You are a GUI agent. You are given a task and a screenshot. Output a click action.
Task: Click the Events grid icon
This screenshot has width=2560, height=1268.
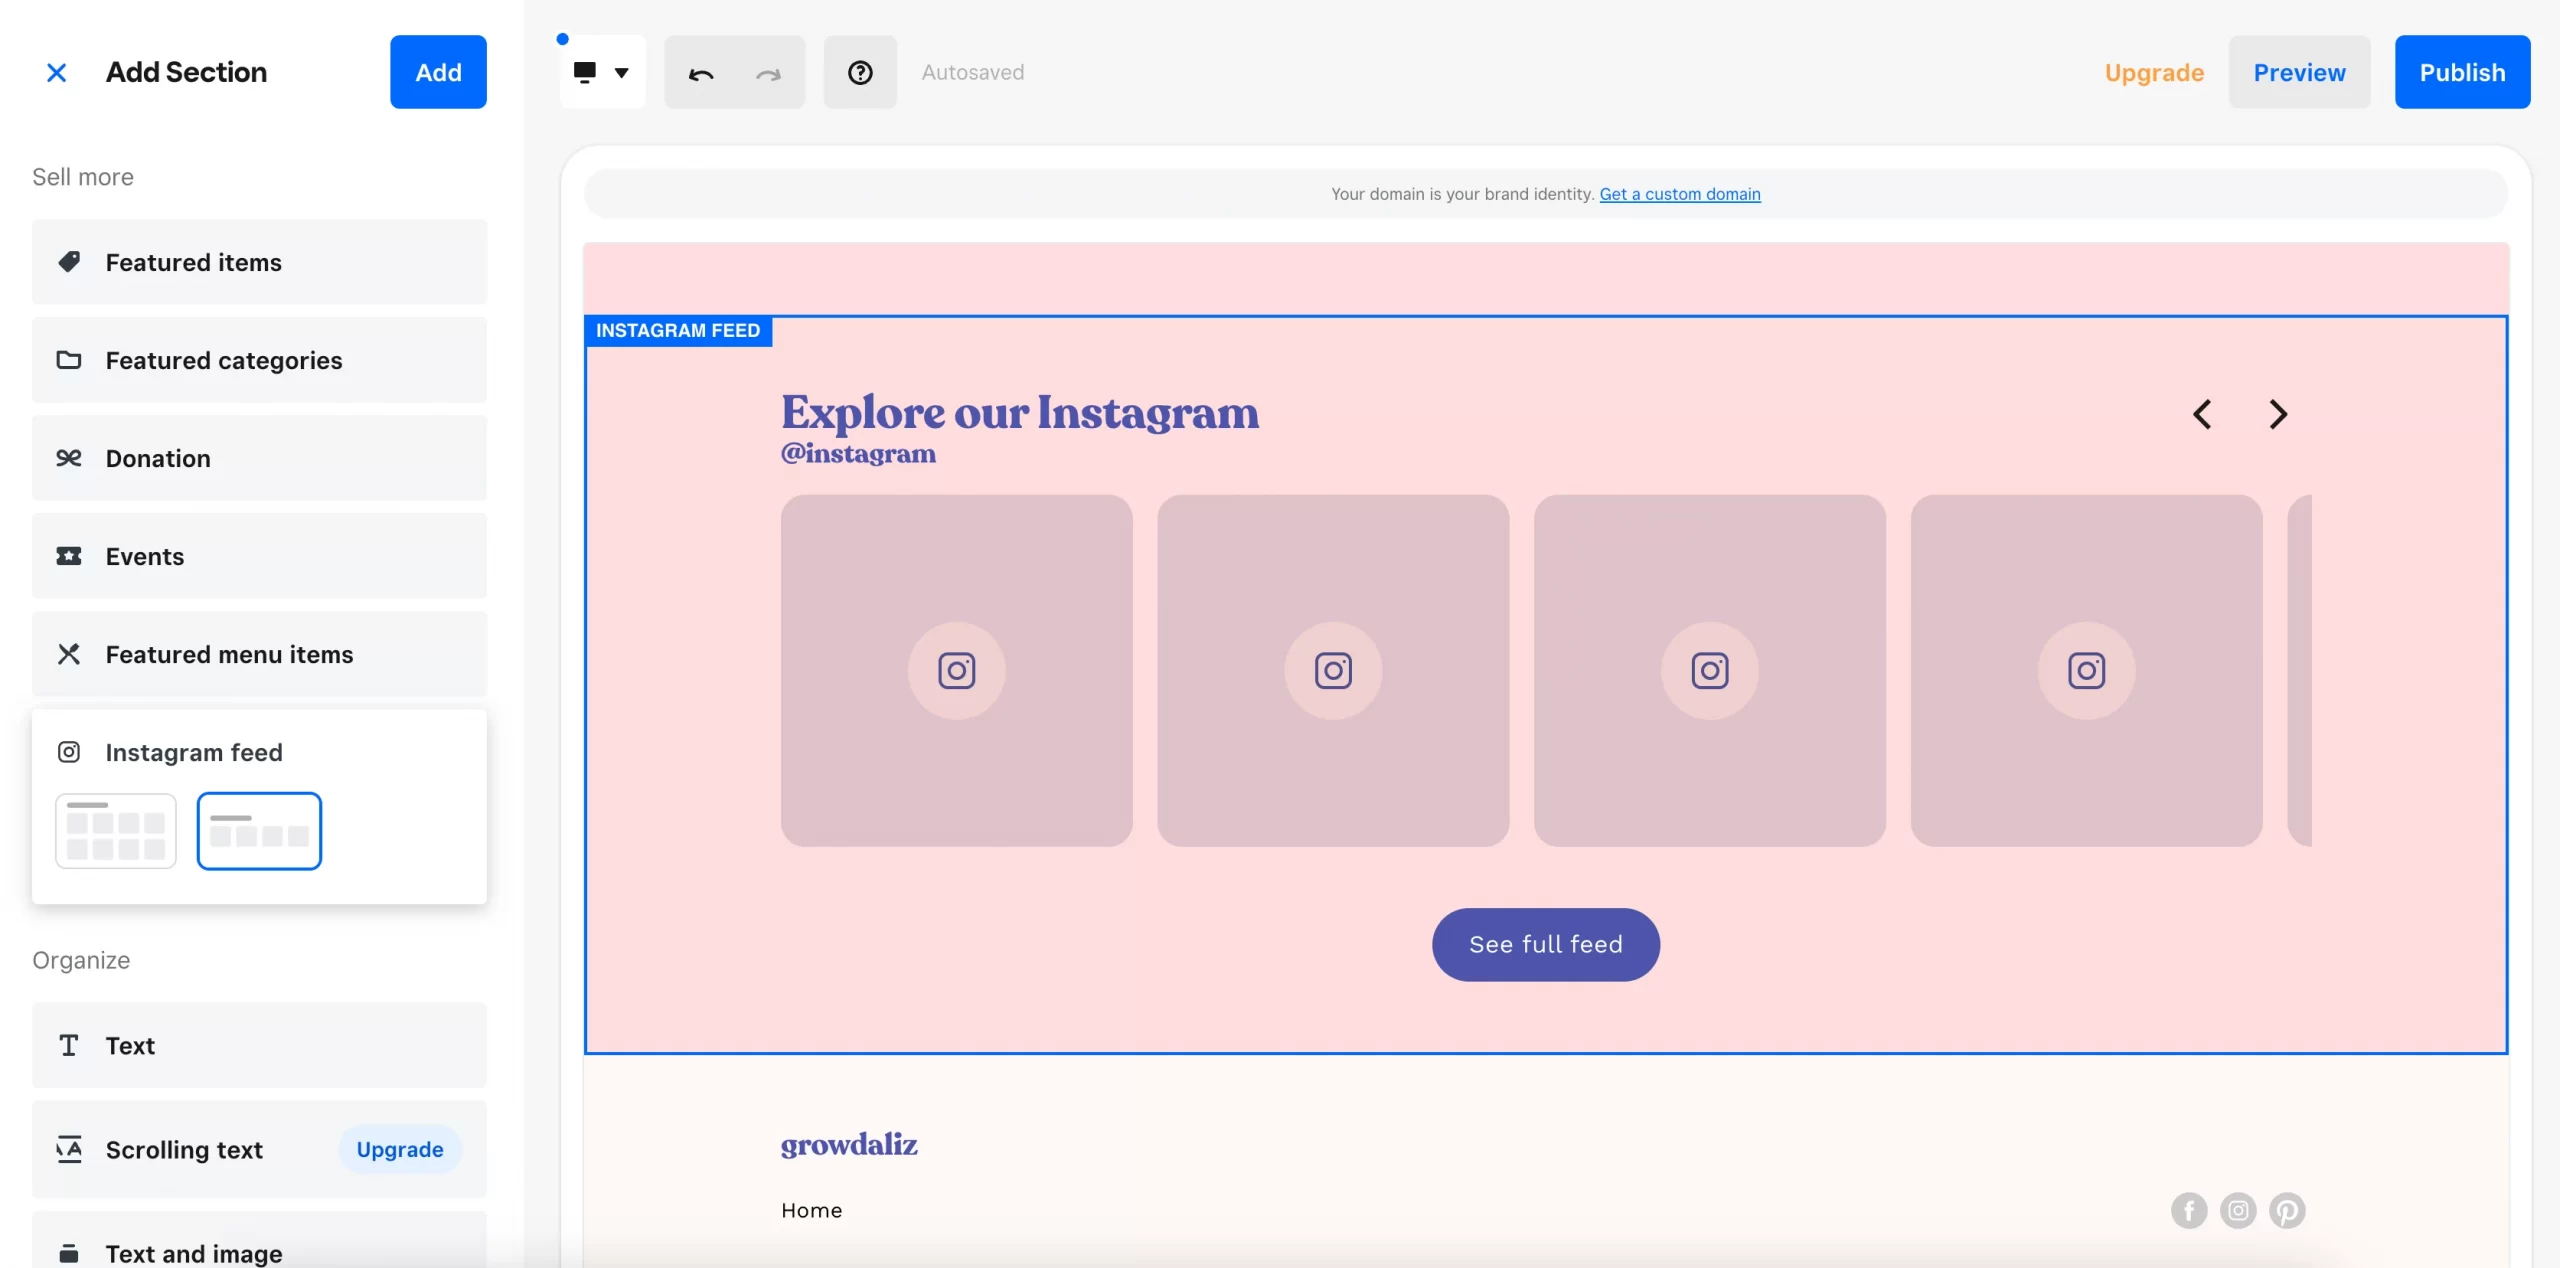pos(69,556)
